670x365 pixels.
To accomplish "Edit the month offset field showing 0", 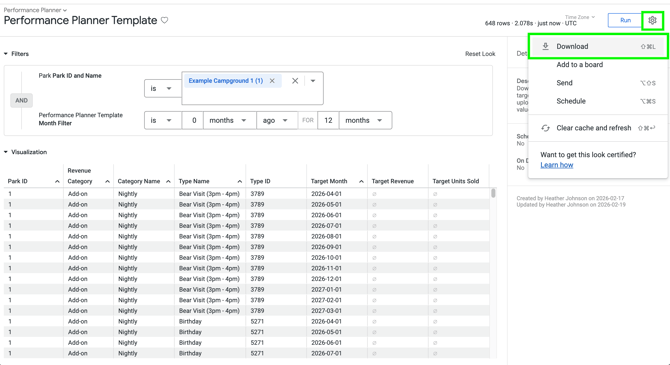I will point(193,121).
